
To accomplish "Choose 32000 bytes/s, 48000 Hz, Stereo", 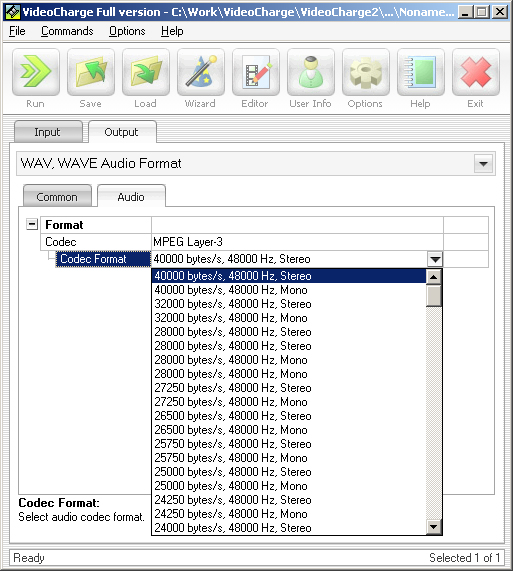I will coord(289,304).
